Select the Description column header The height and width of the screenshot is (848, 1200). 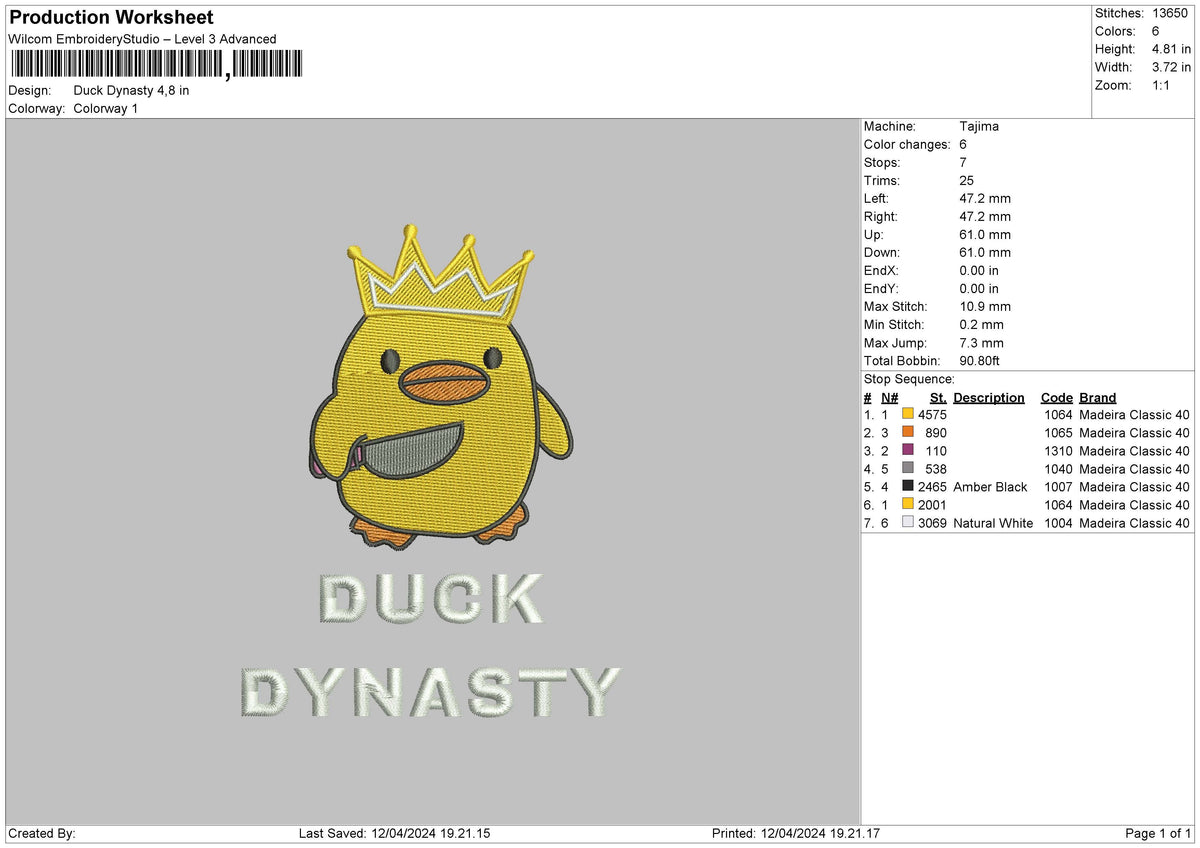988,397
